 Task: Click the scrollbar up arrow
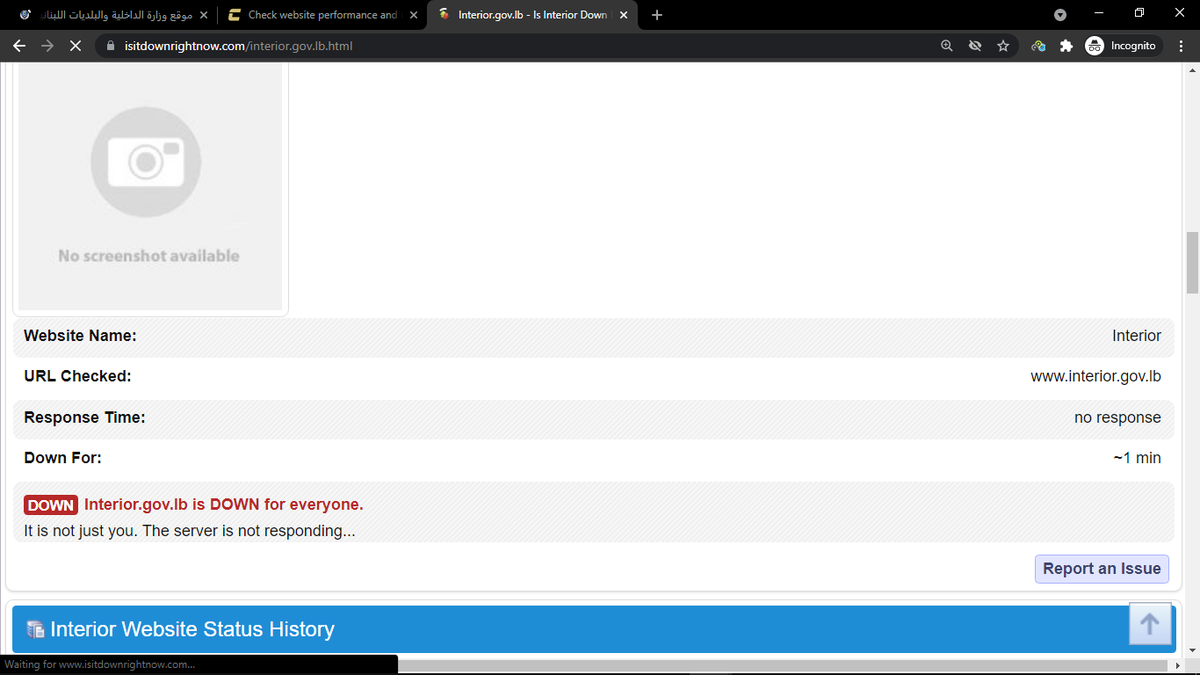point(1191,70)
